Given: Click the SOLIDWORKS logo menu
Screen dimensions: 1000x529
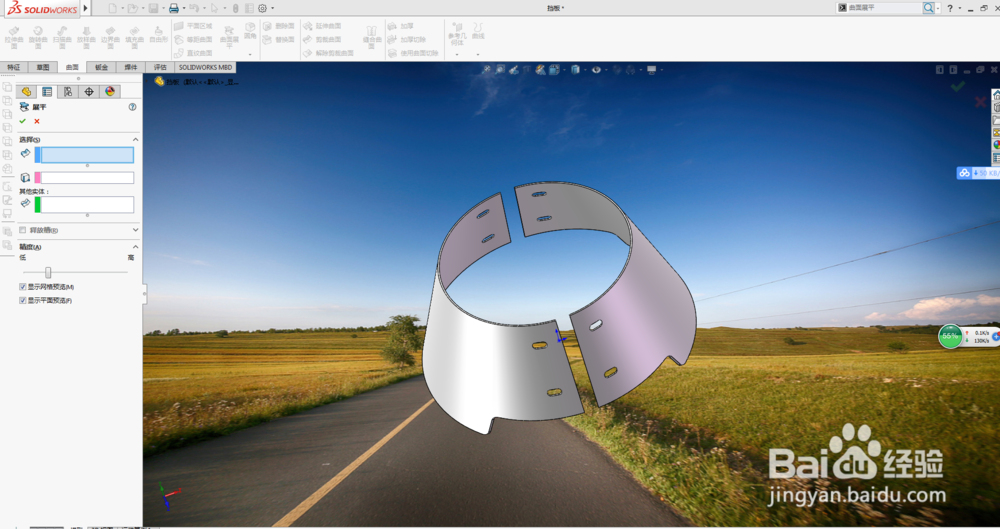Looking at the screenshot, I should 42,8.
